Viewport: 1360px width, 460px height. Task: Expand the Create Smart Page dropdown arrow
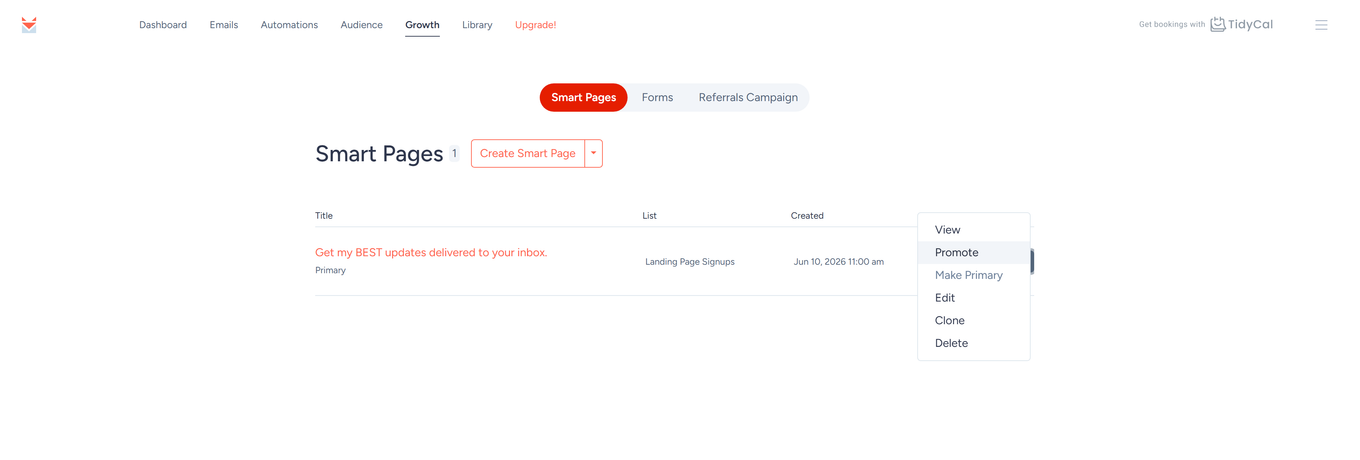594,153
